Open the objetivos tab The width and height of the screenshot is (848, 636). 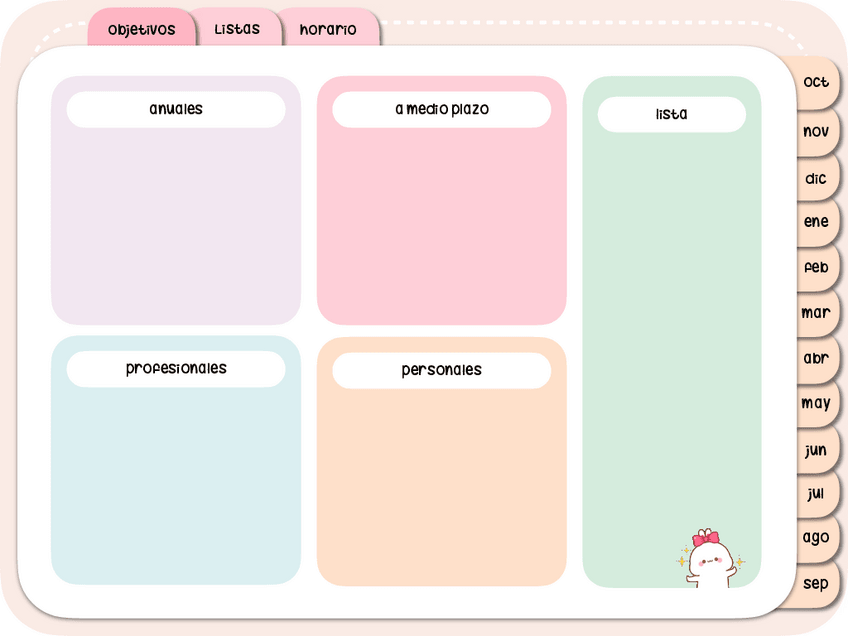point(142,28)
